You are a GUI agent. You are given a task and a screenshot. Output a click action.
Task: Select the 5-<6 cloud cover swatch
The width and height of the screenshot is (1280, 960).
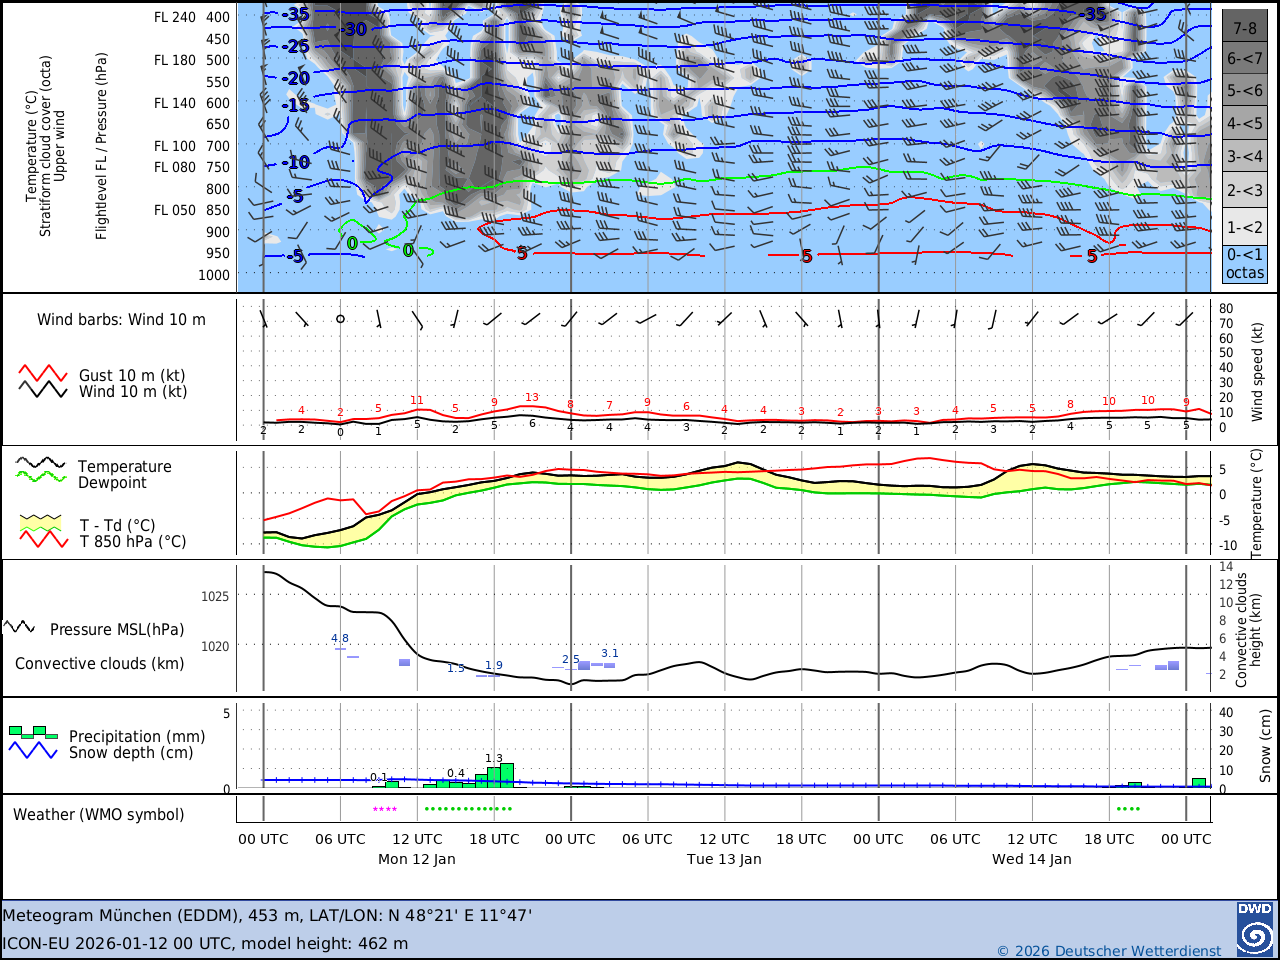tap(1245, 90)
